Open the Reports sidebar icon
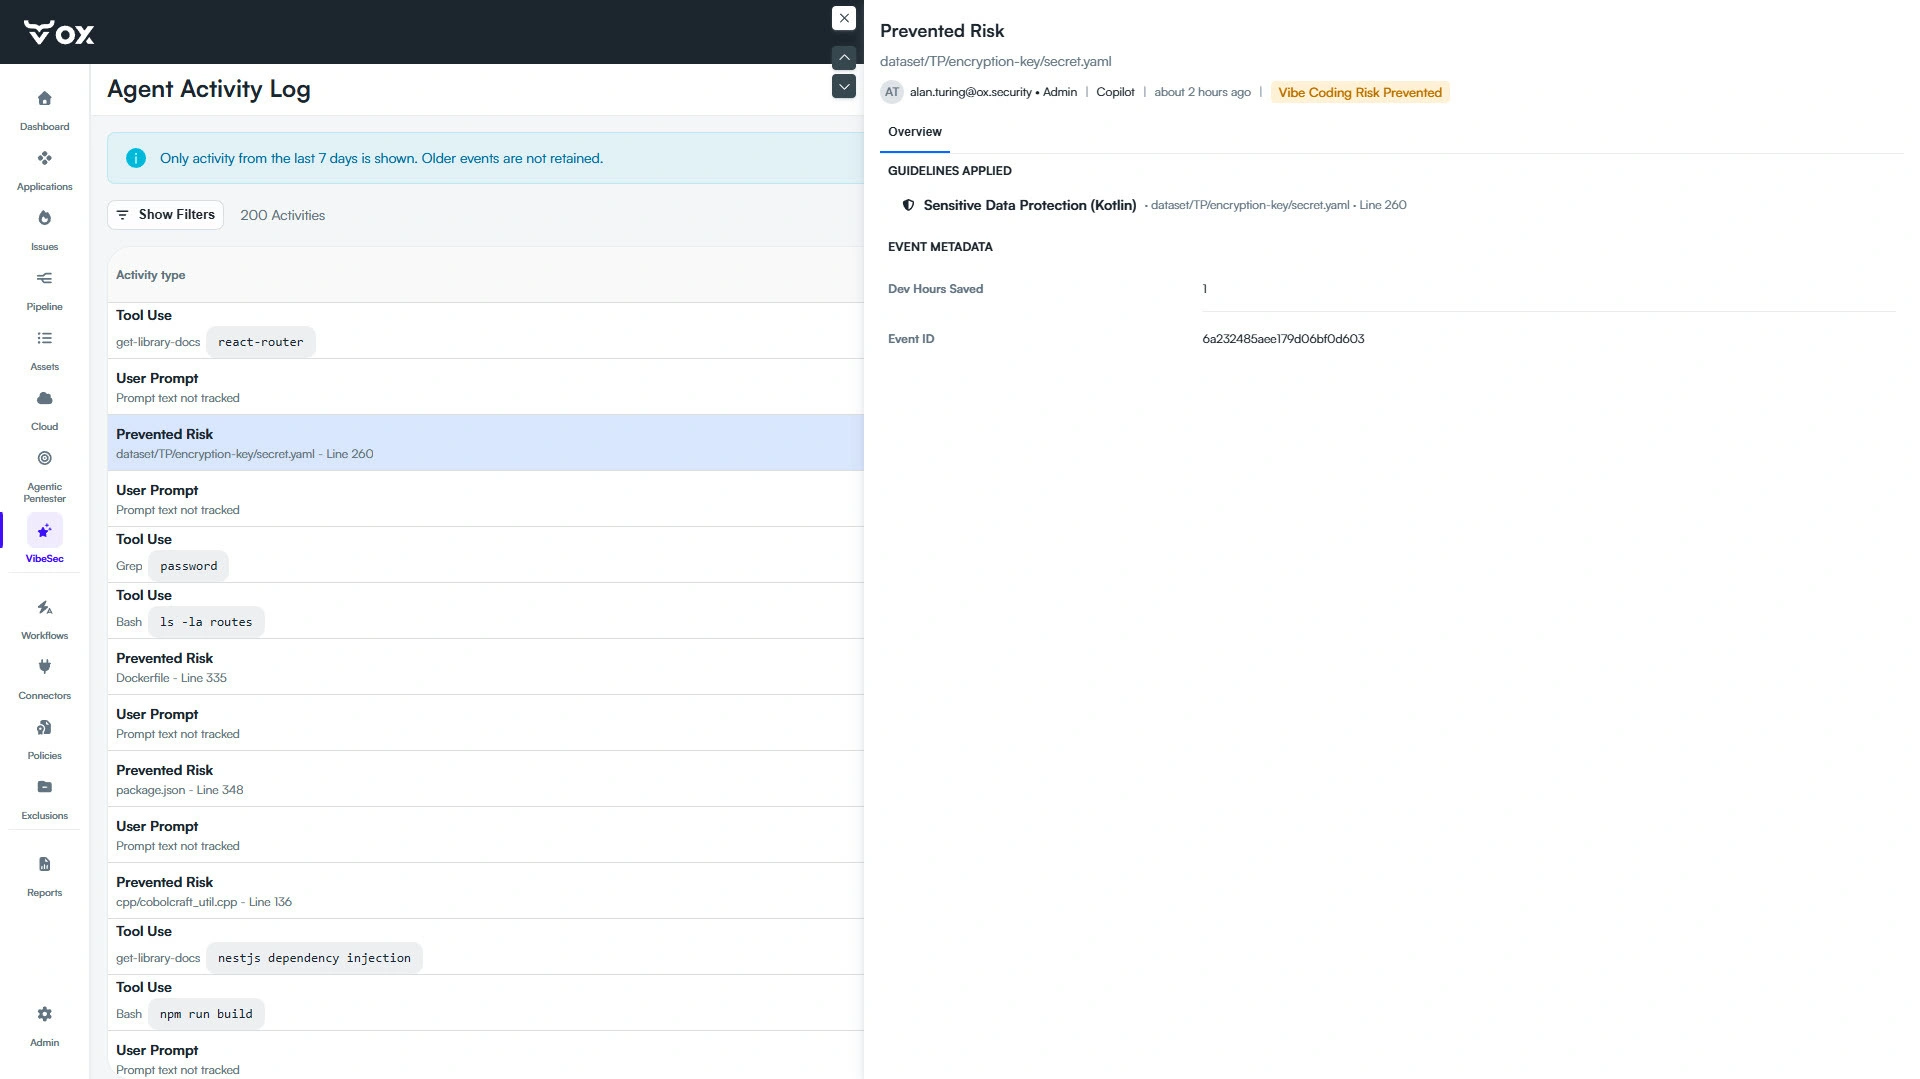The width and height of the screenshot is (1920, 1079). tap(44, 865)
